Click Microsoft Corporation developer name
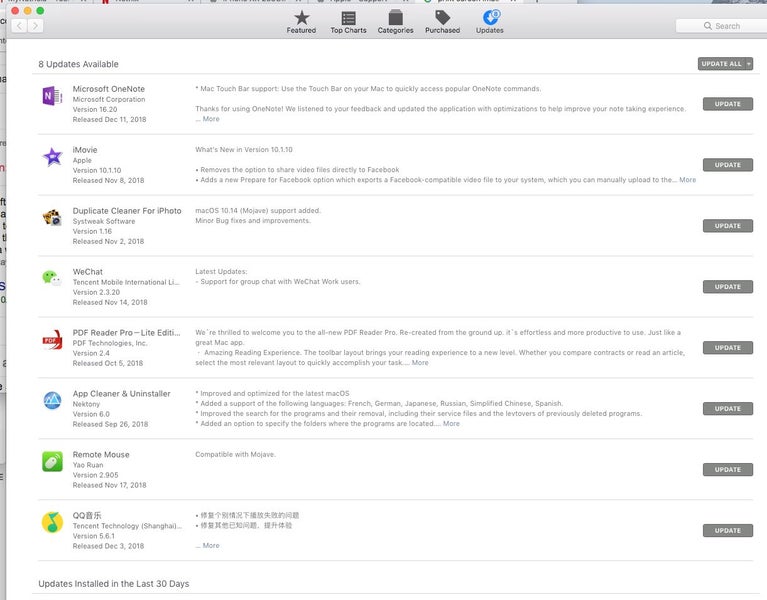Viewport: 767px width, 600px height. click(x=109, y=99)
